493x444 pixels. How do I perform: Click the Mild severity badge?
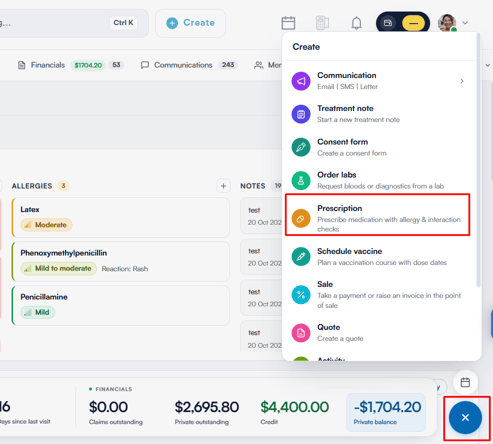pos(38,312)
